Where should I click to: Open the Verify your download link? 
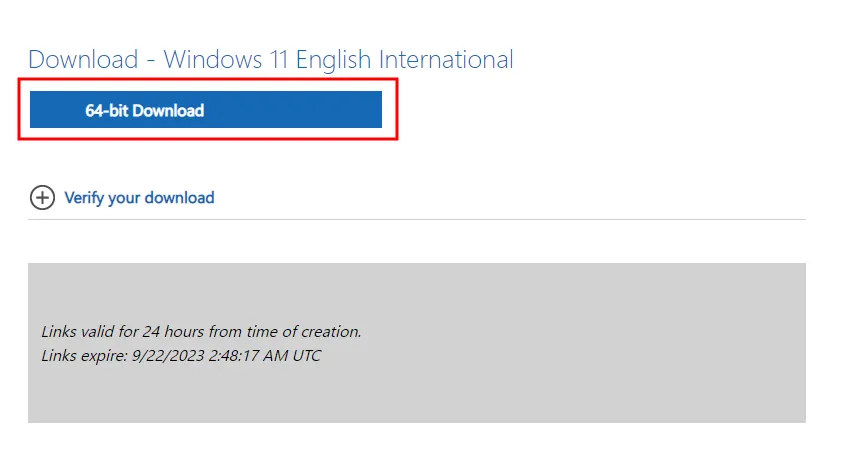[139, 198]
